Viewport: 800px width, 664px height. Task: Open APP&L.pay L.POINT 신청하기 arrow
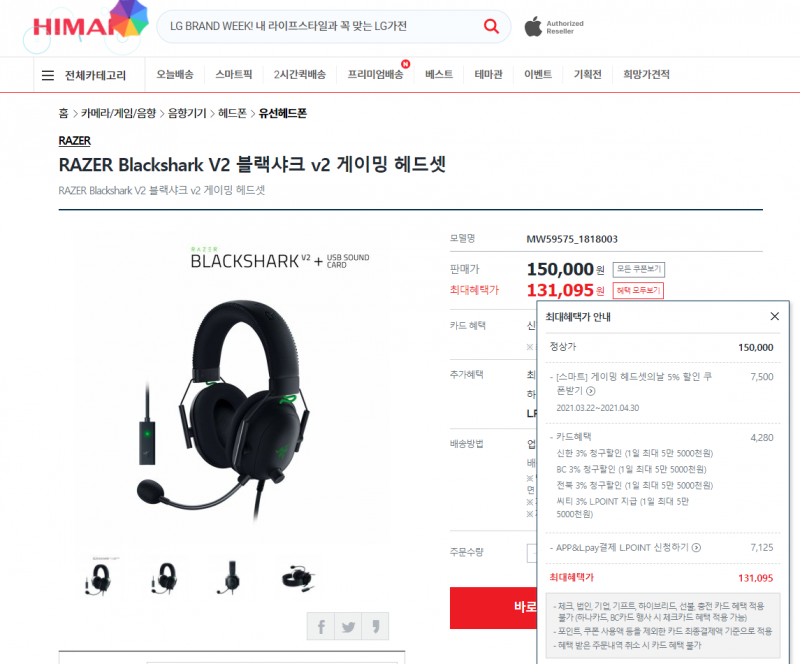pos(696,548)
